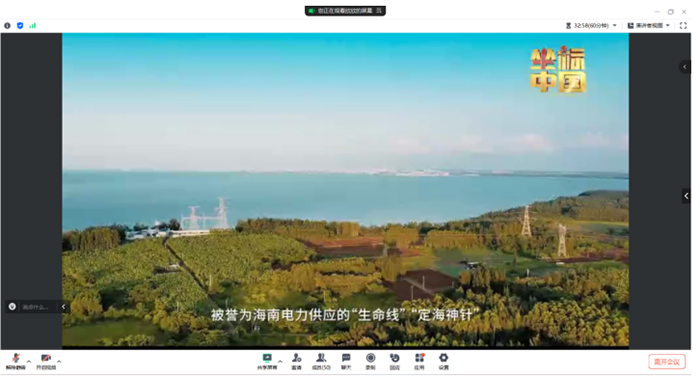
Task: Open the chat (聊天) icon
Action: [x=346, y=361]
